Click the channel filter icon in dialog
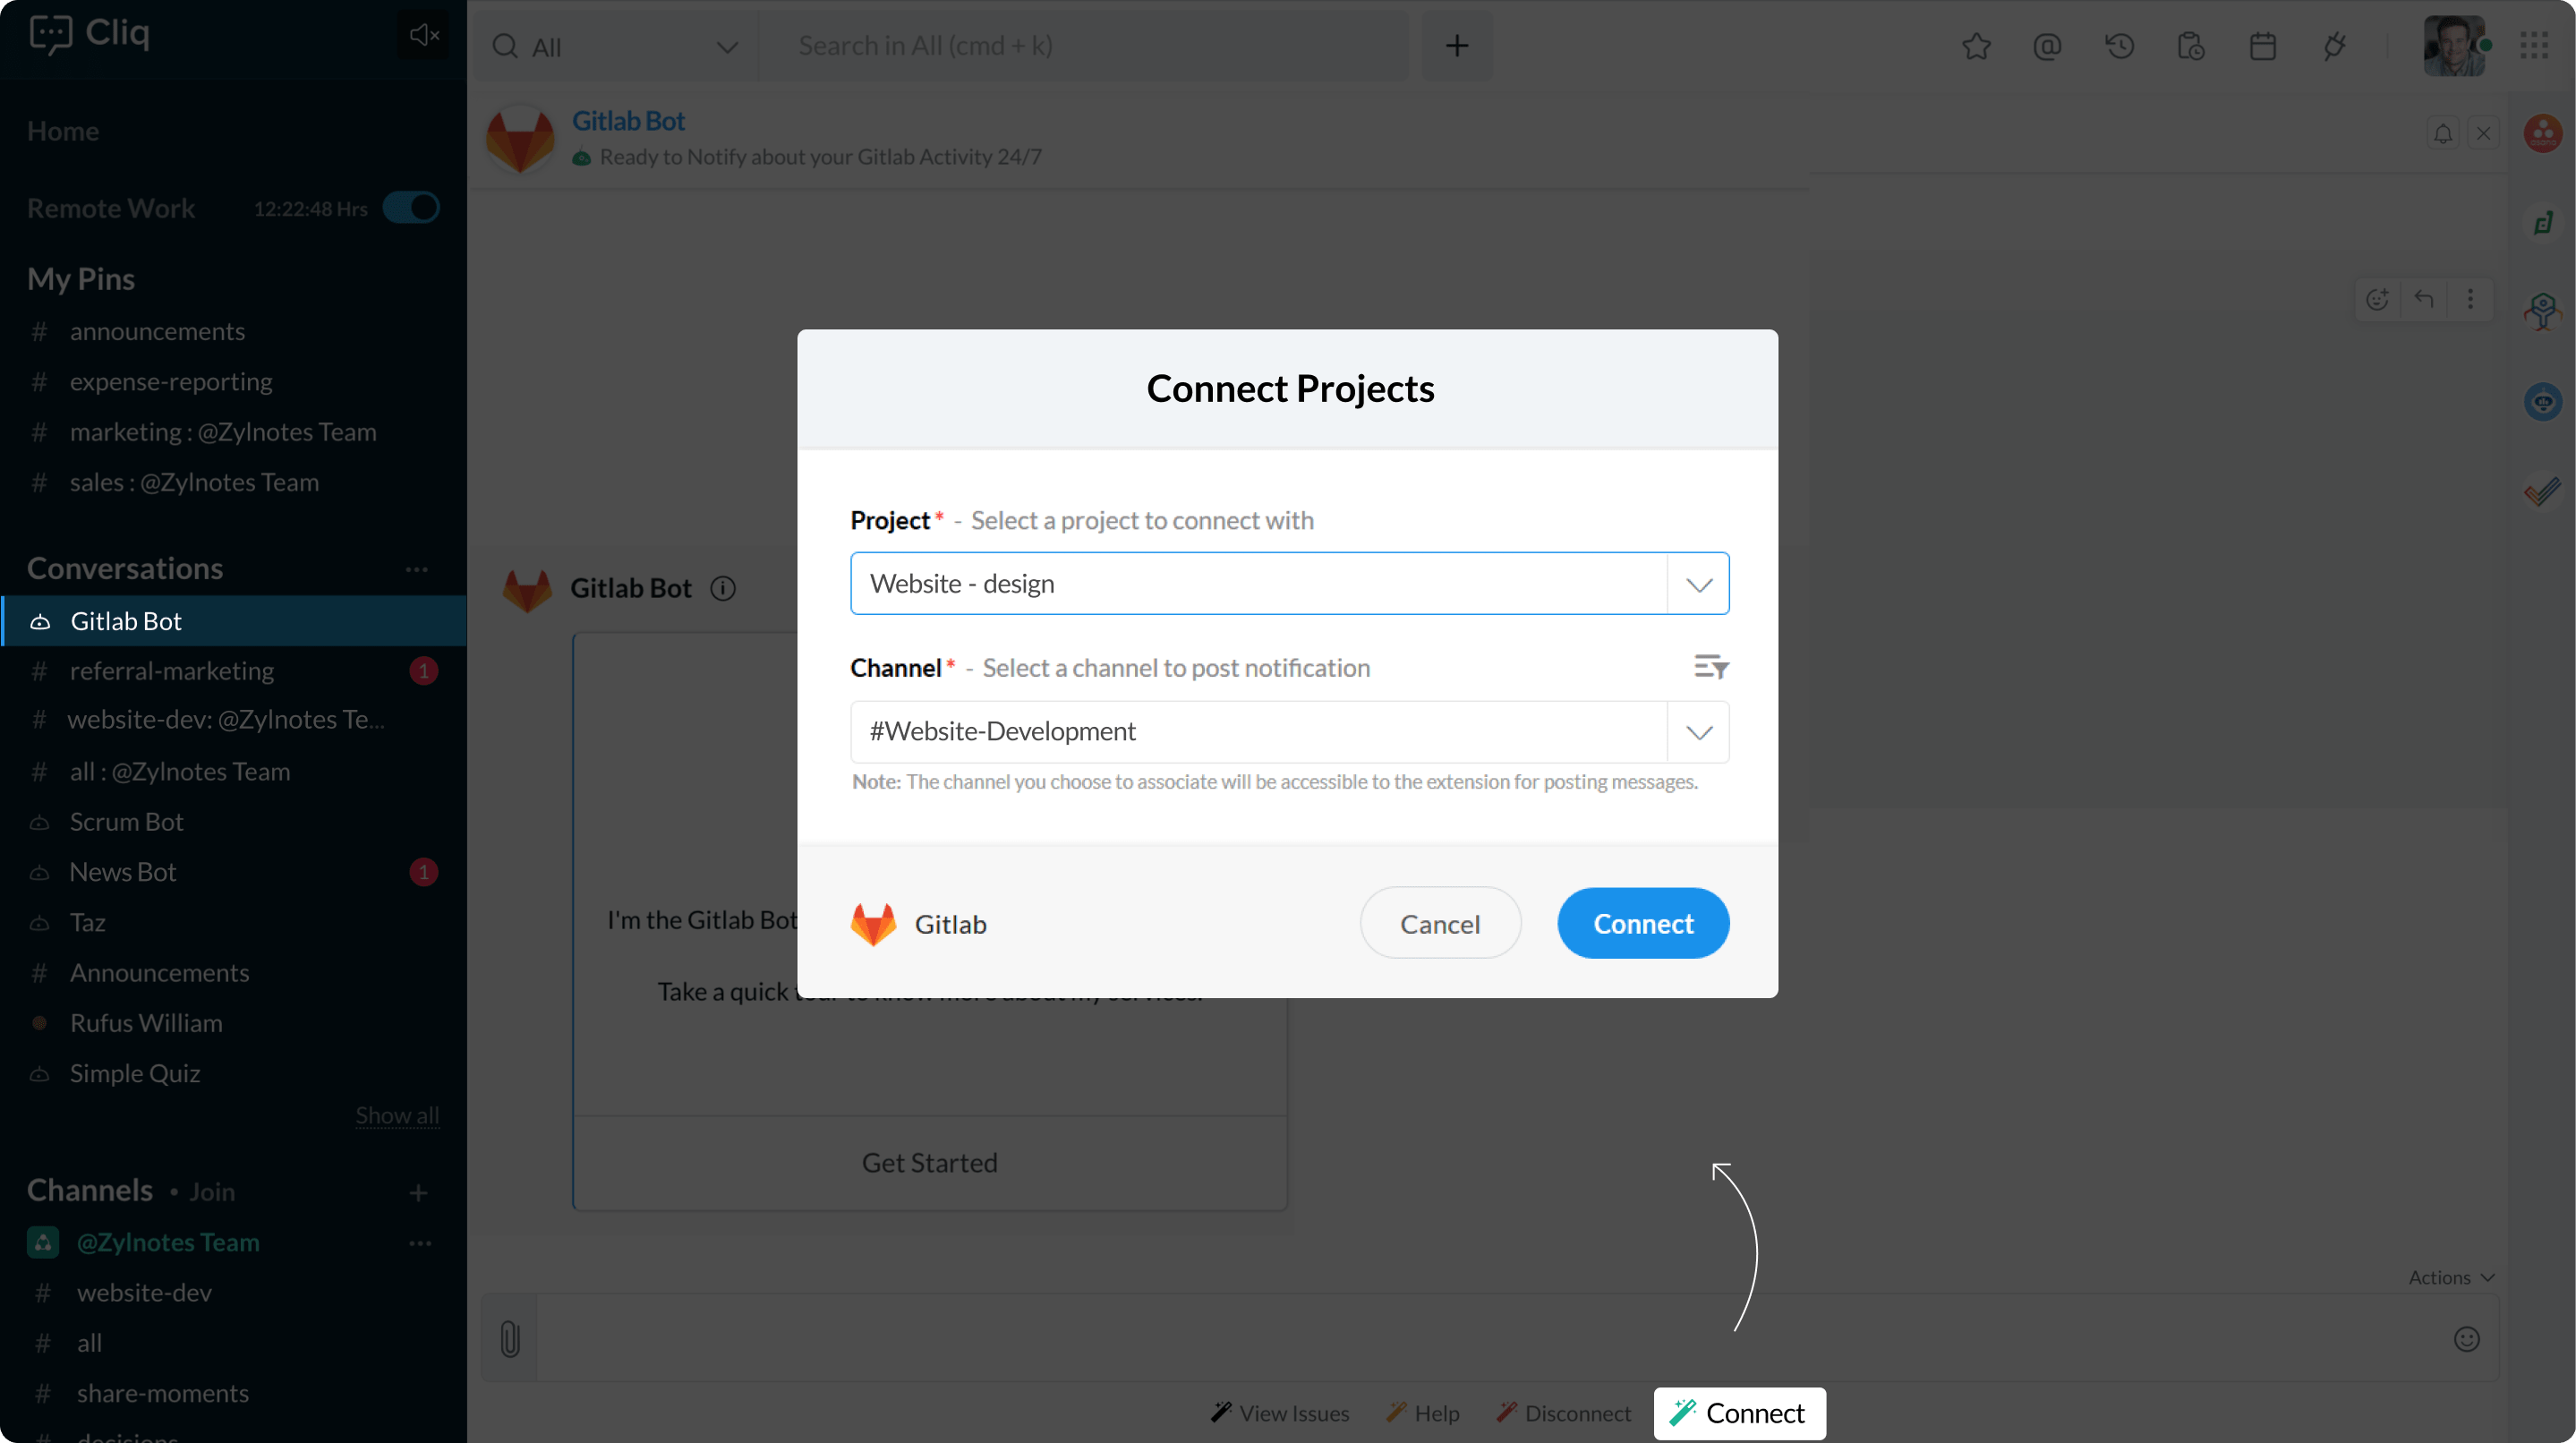This screenshot has width=2576, height=1443. [1711, 667]
